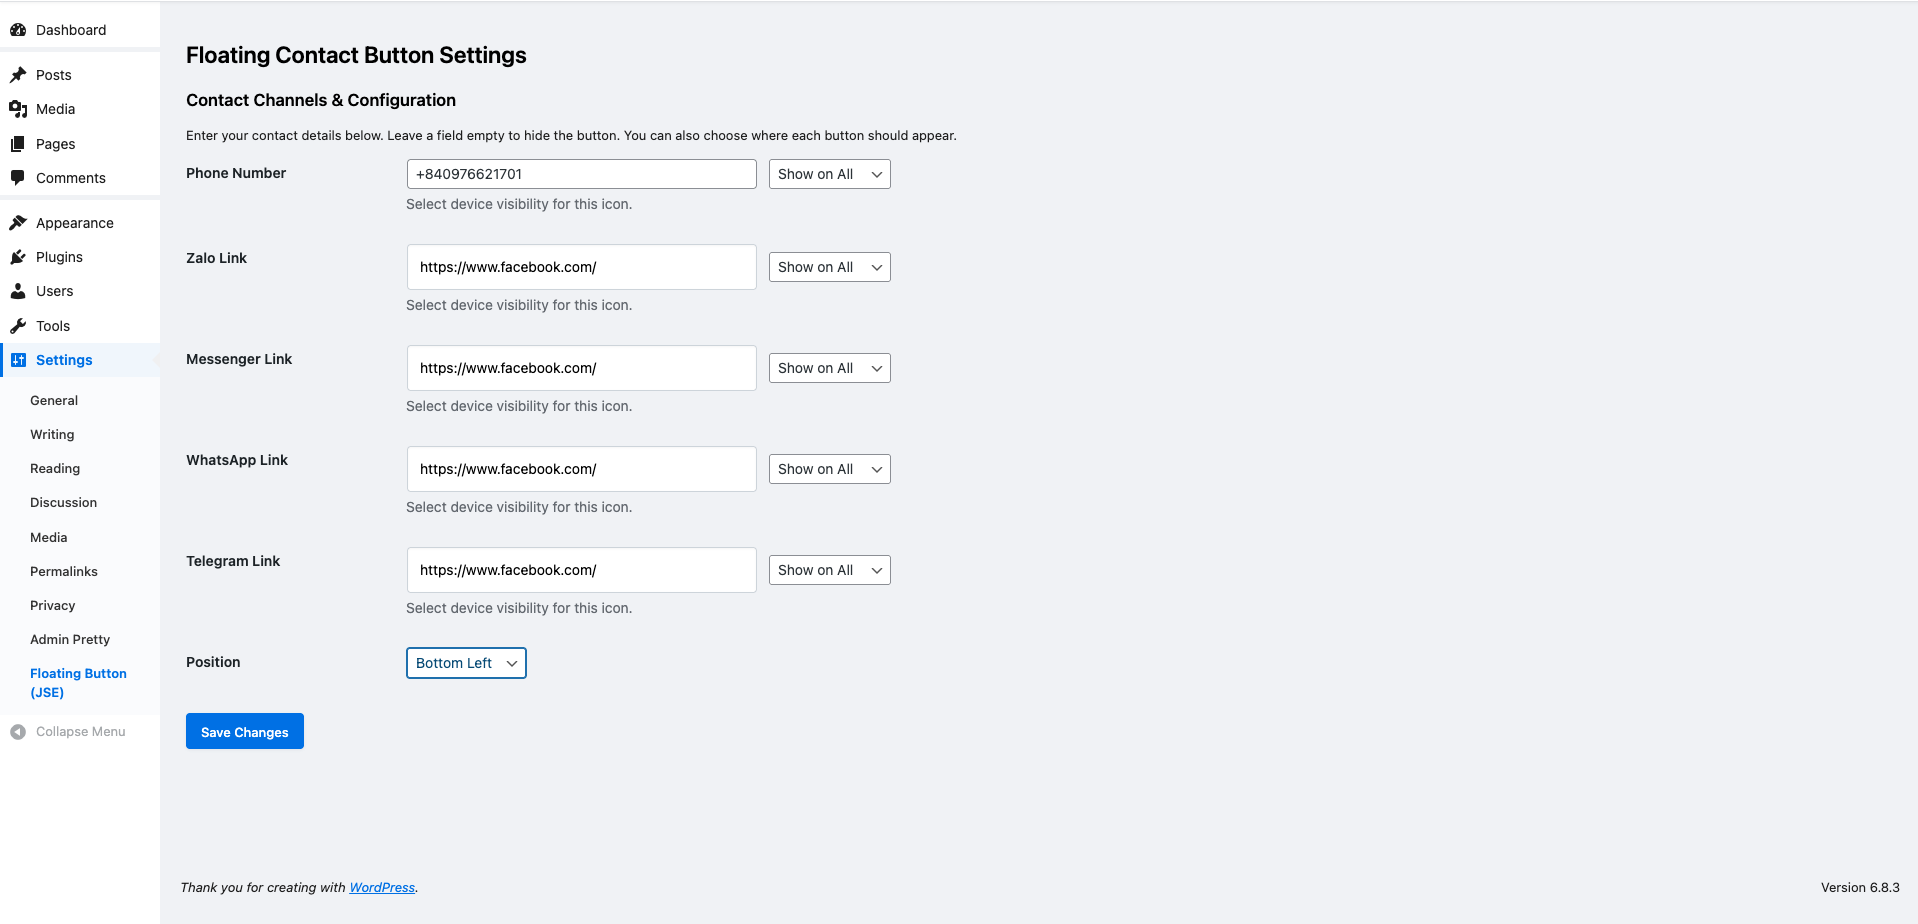Open the Position dropdown set to Bottom Left
This screenshot has height=924, width=1918.
(466, 663)
